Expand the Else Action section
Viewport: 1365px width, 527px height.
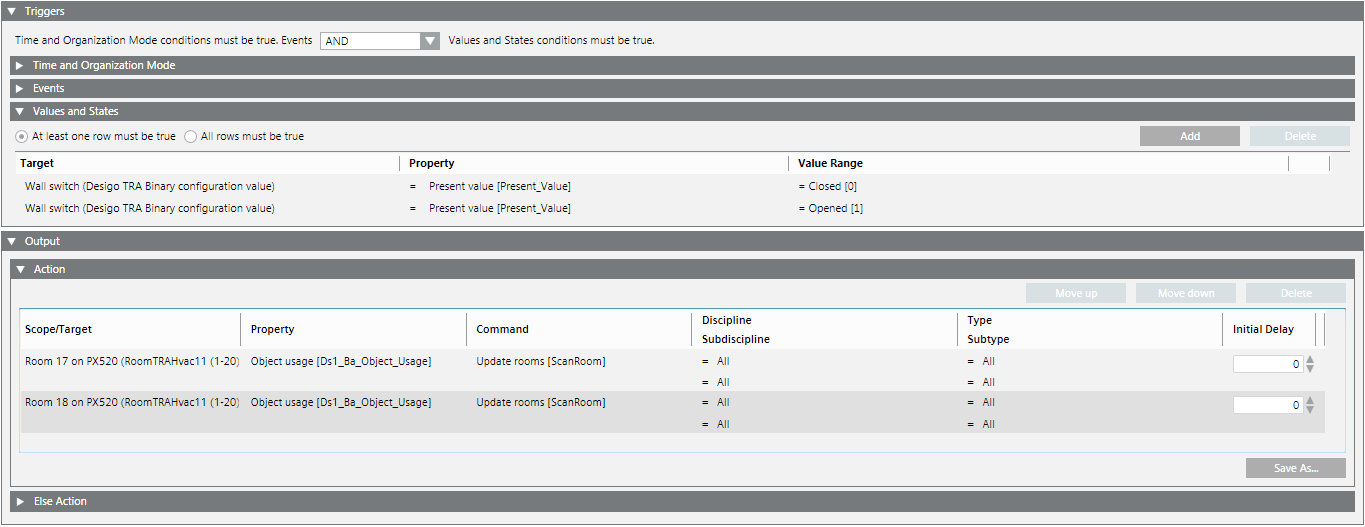pyautogui.click(x=19, y=501)
